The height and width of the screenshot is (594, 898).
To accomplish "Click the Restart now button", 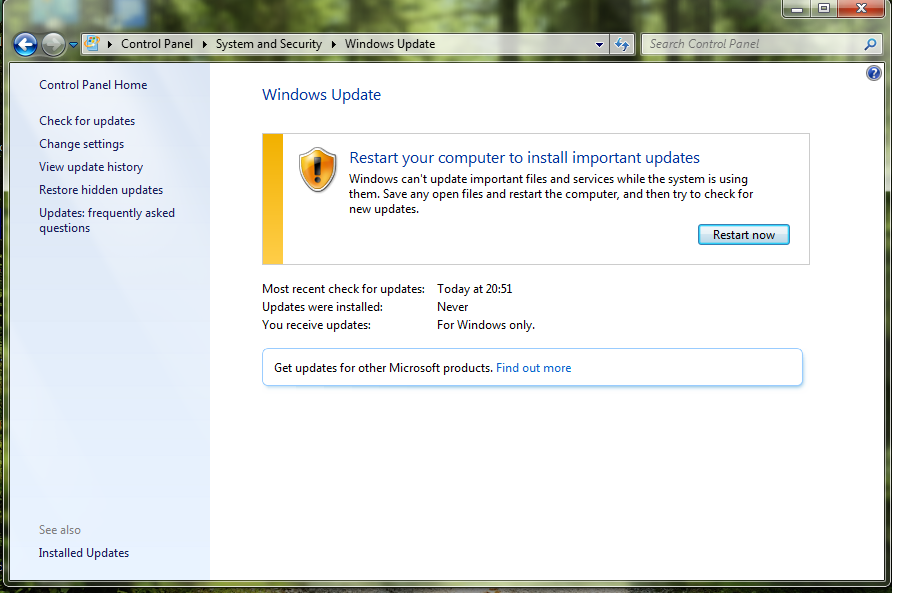I will (x=743, y=235).
